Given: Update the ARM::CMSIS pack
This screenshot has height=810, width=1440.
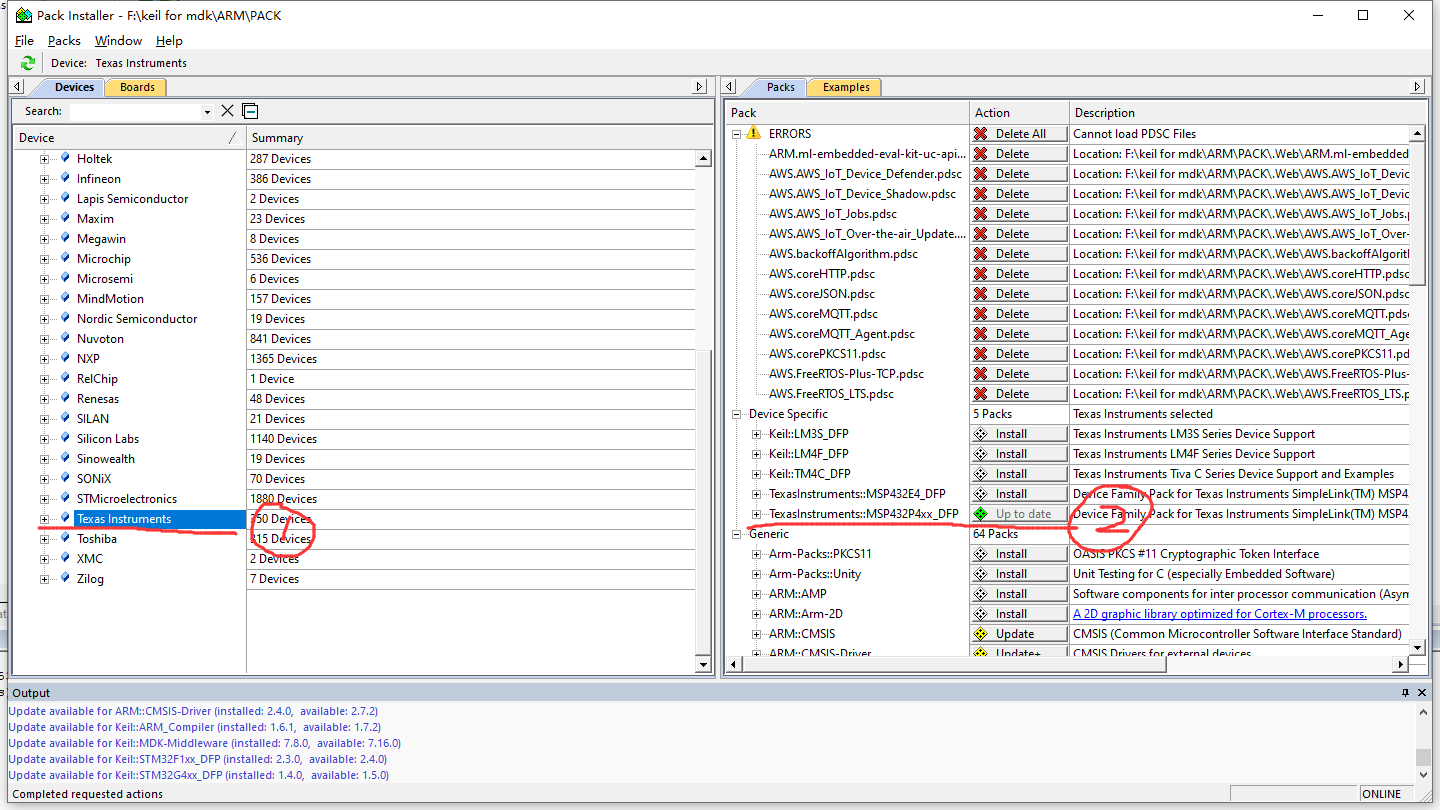Looking at the screenshot, I should click(1018, 633).
